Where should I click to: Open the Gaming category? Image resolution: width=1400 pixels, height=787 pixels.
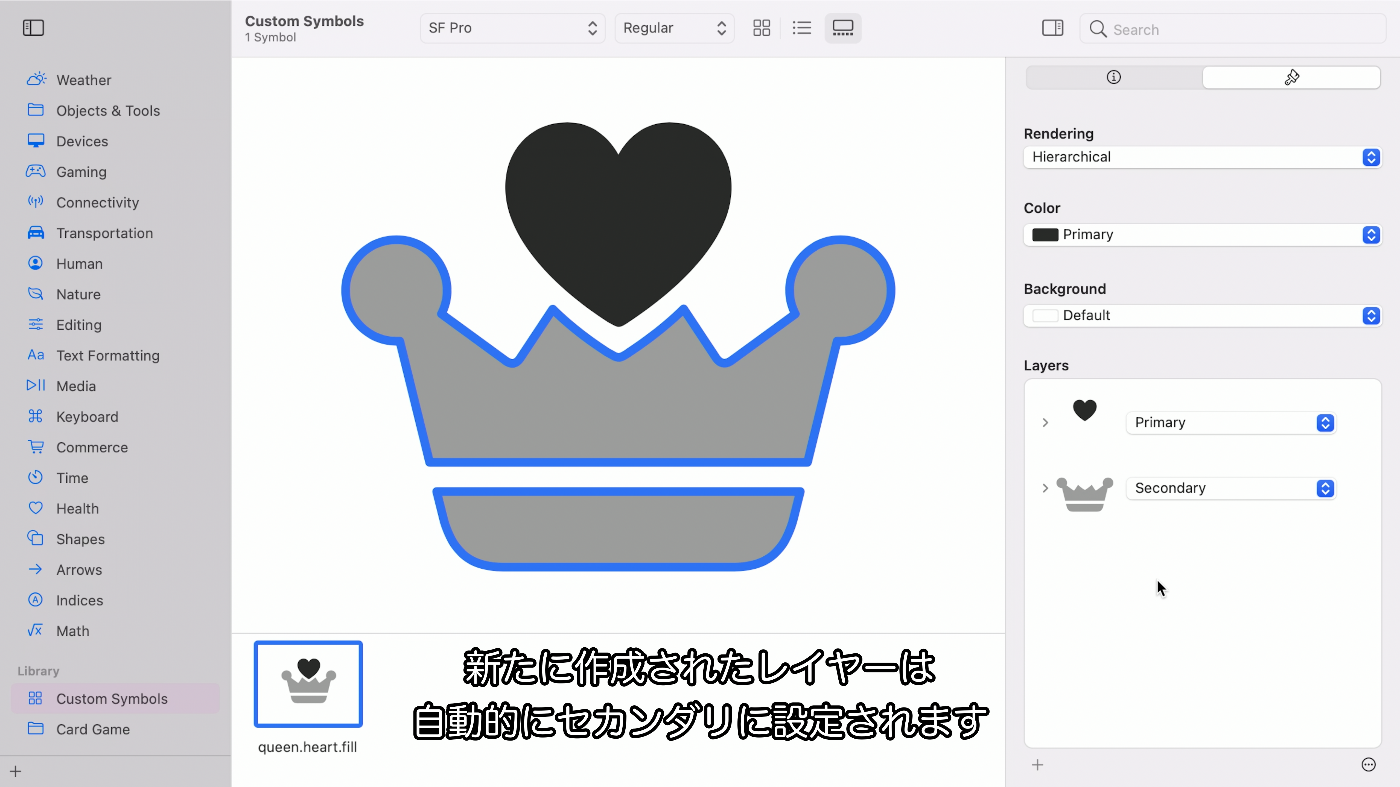[x=115, y=172]
